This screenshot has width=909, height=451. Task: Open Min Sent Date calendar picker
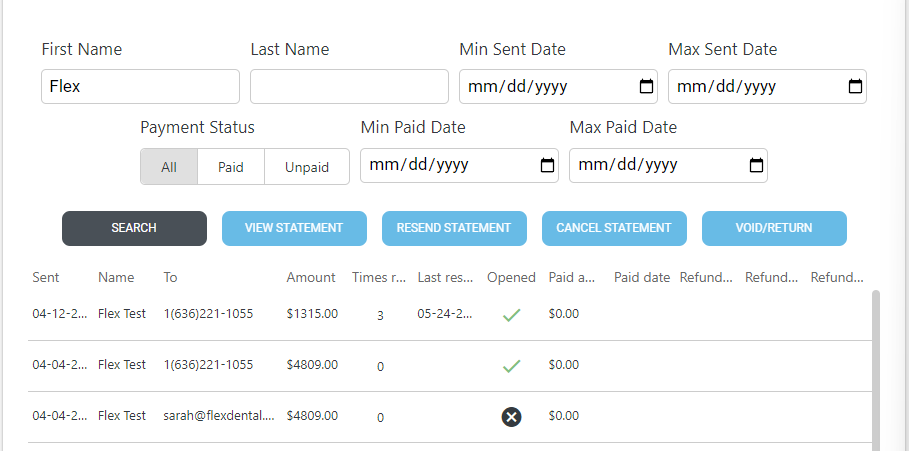tap(647, 86)
